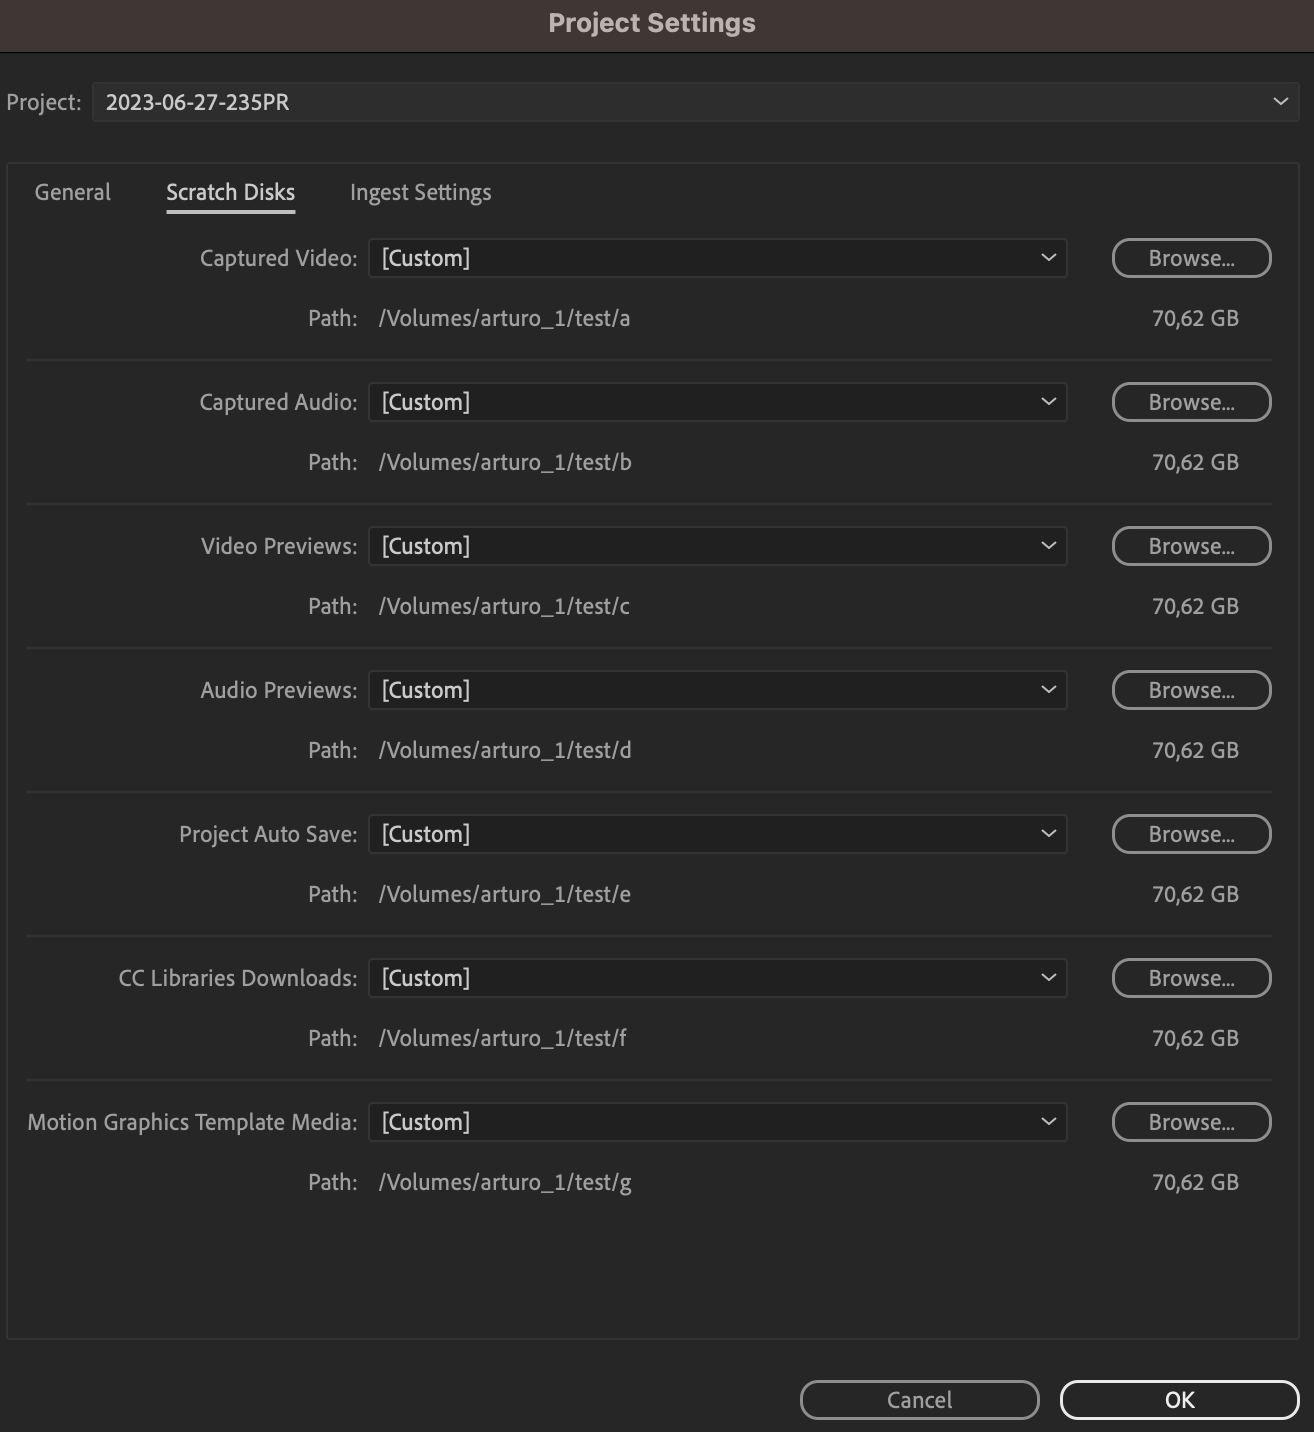The height and width of the screenshot is (1432, 1314).
Task: Switch to the General tab
Action: pyautogui.click(x=73, y=192)
